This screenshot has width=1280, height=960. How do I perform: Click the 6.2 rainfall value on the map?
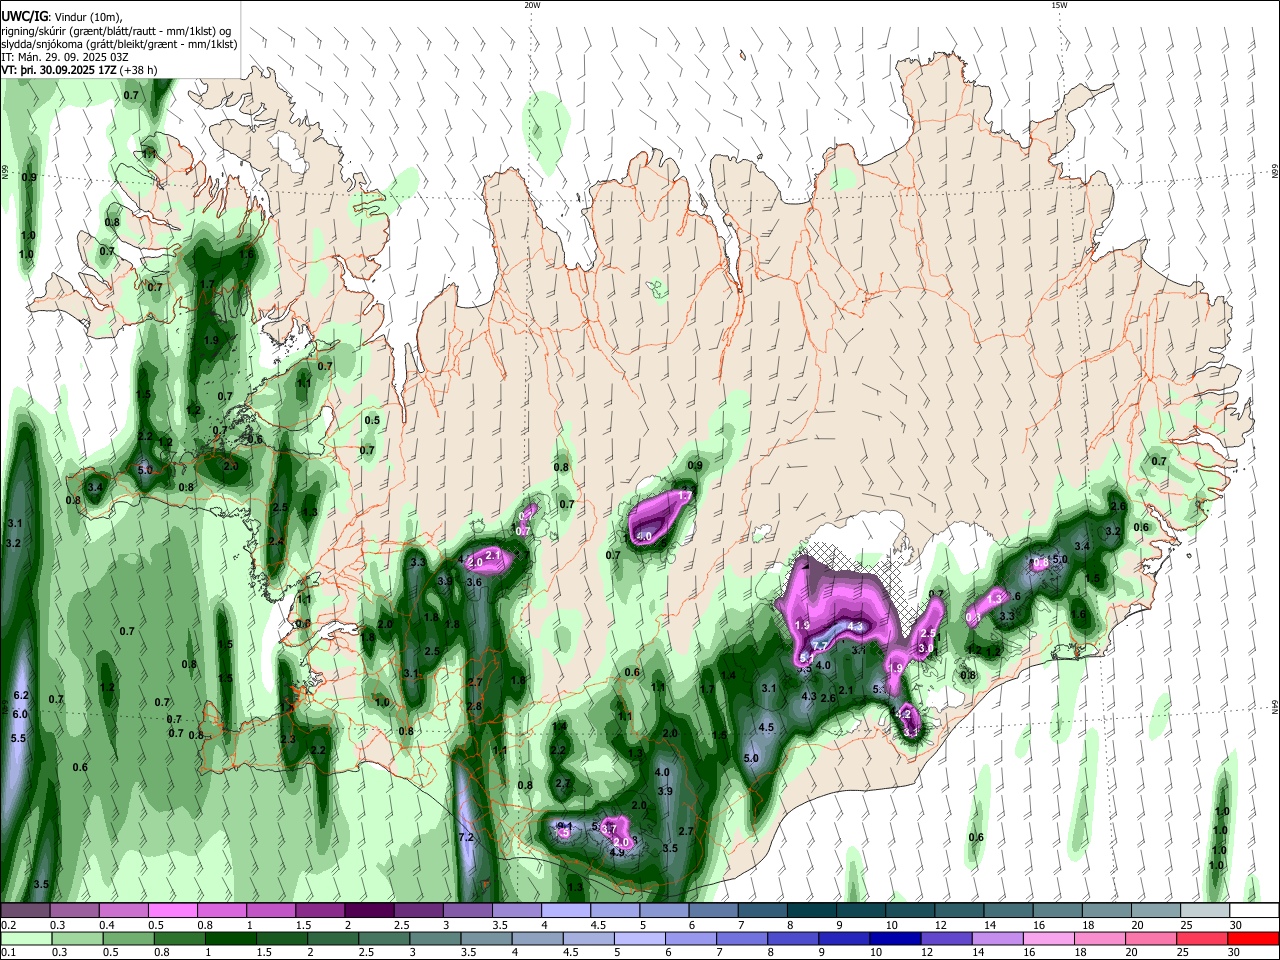20,695
